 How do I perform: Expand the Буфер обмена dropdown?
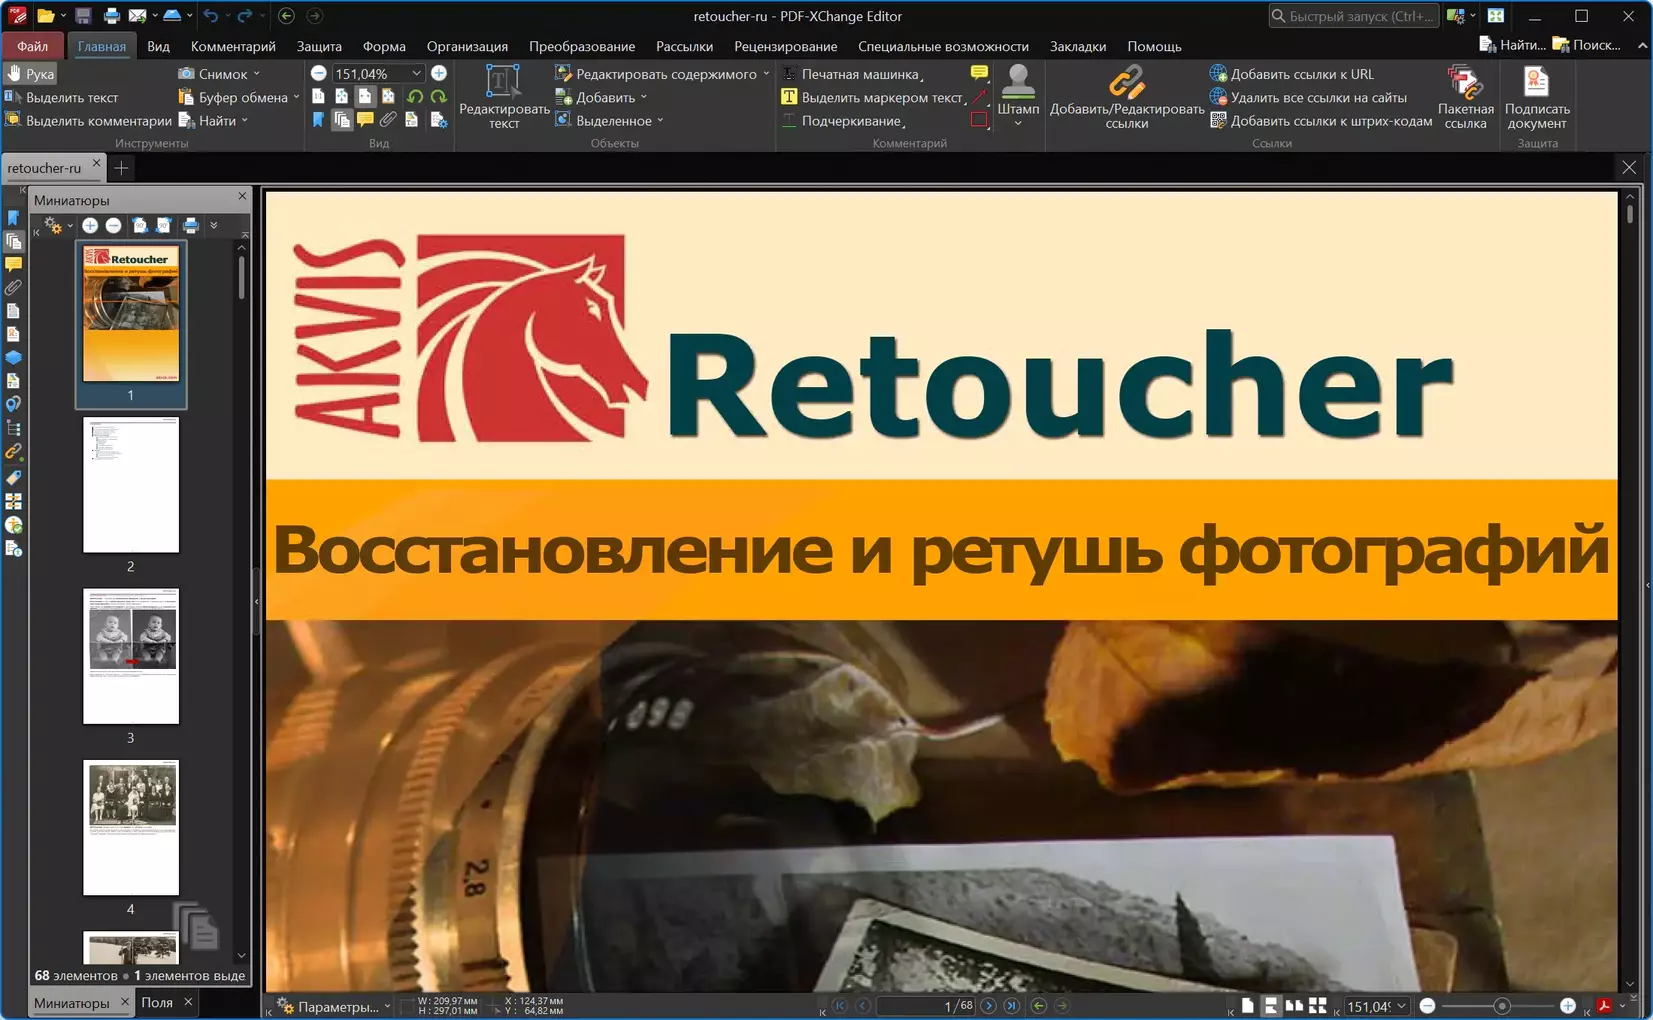[296, 98]
